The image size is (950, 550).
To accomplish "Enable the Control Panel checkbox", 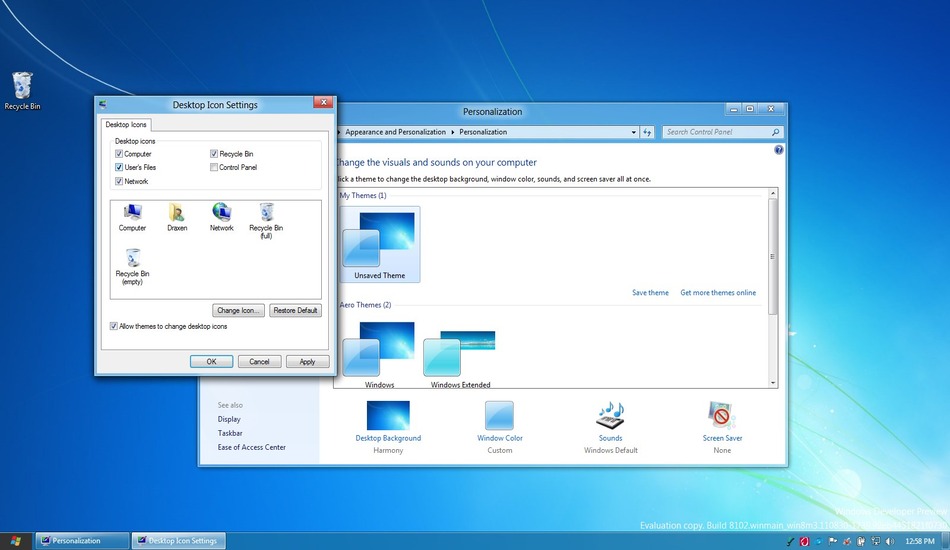I will click(214, 168).
